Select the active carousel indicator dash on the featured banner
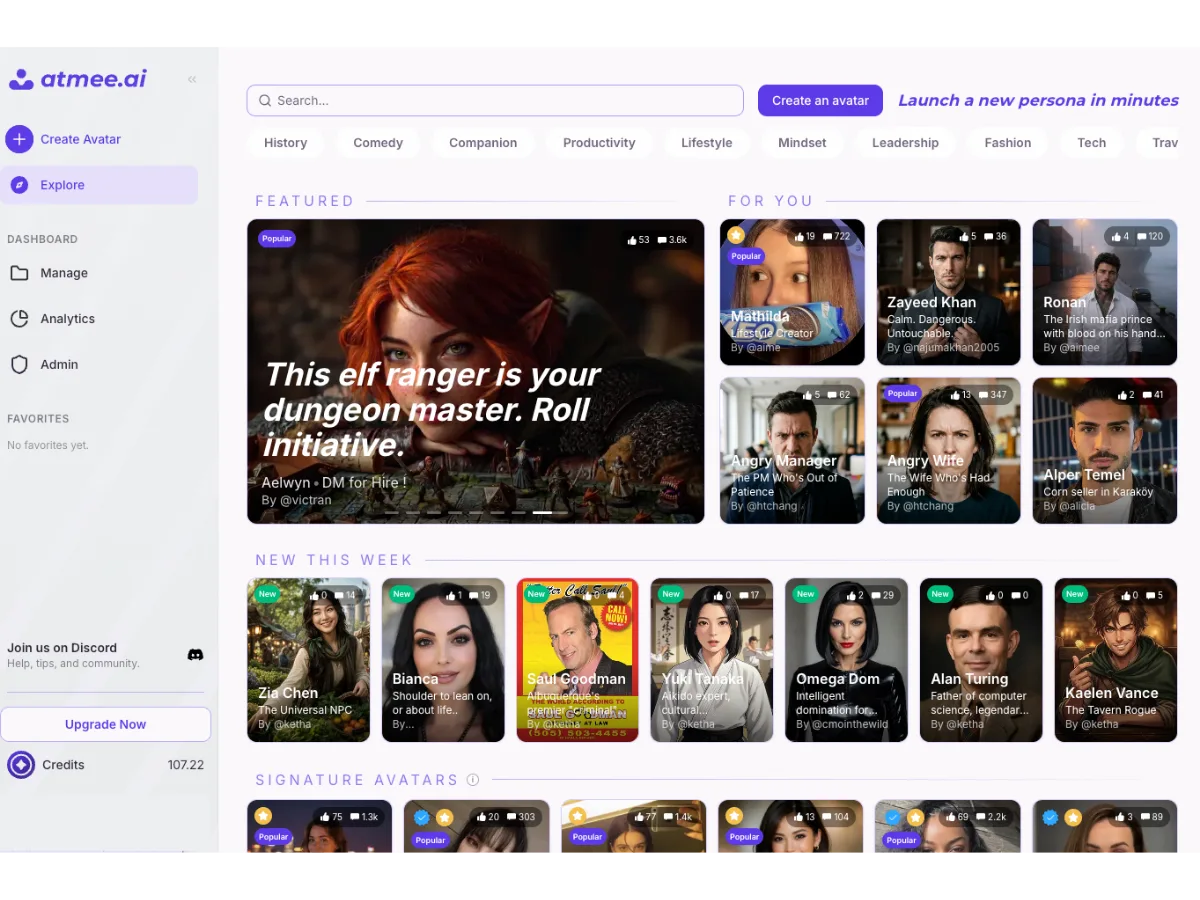The width and height of the screenshot is (1200, 900). coord(542,512)
